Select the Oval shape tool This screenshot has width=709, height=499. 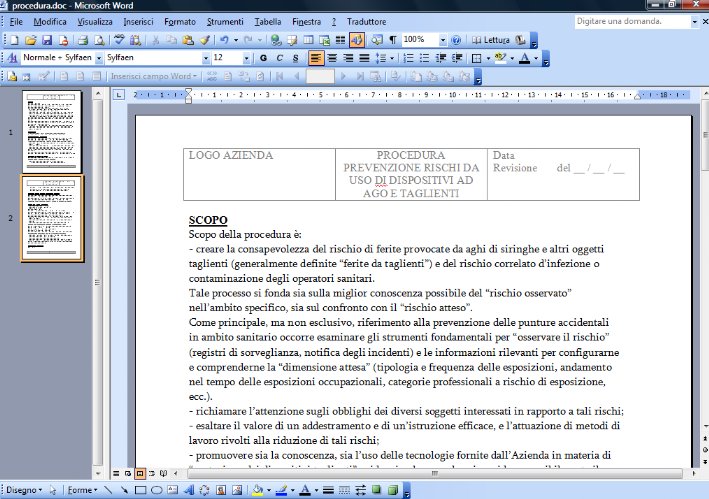click(157, 491)
